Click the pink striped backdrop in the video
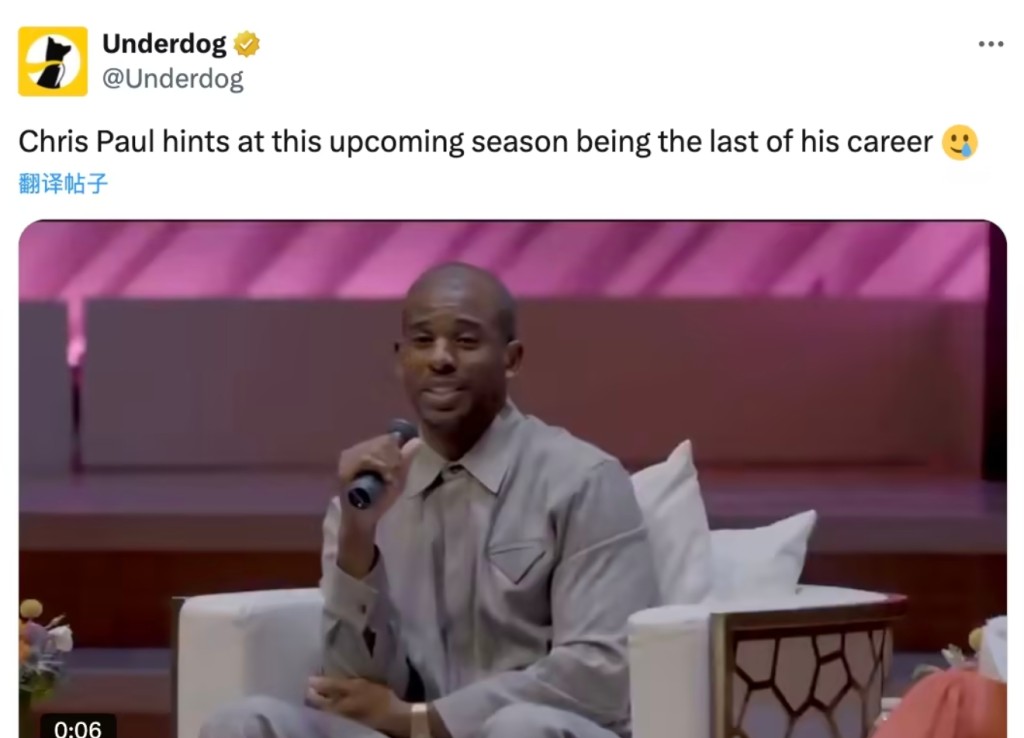The image size is (1024, 738). (513, 258)
